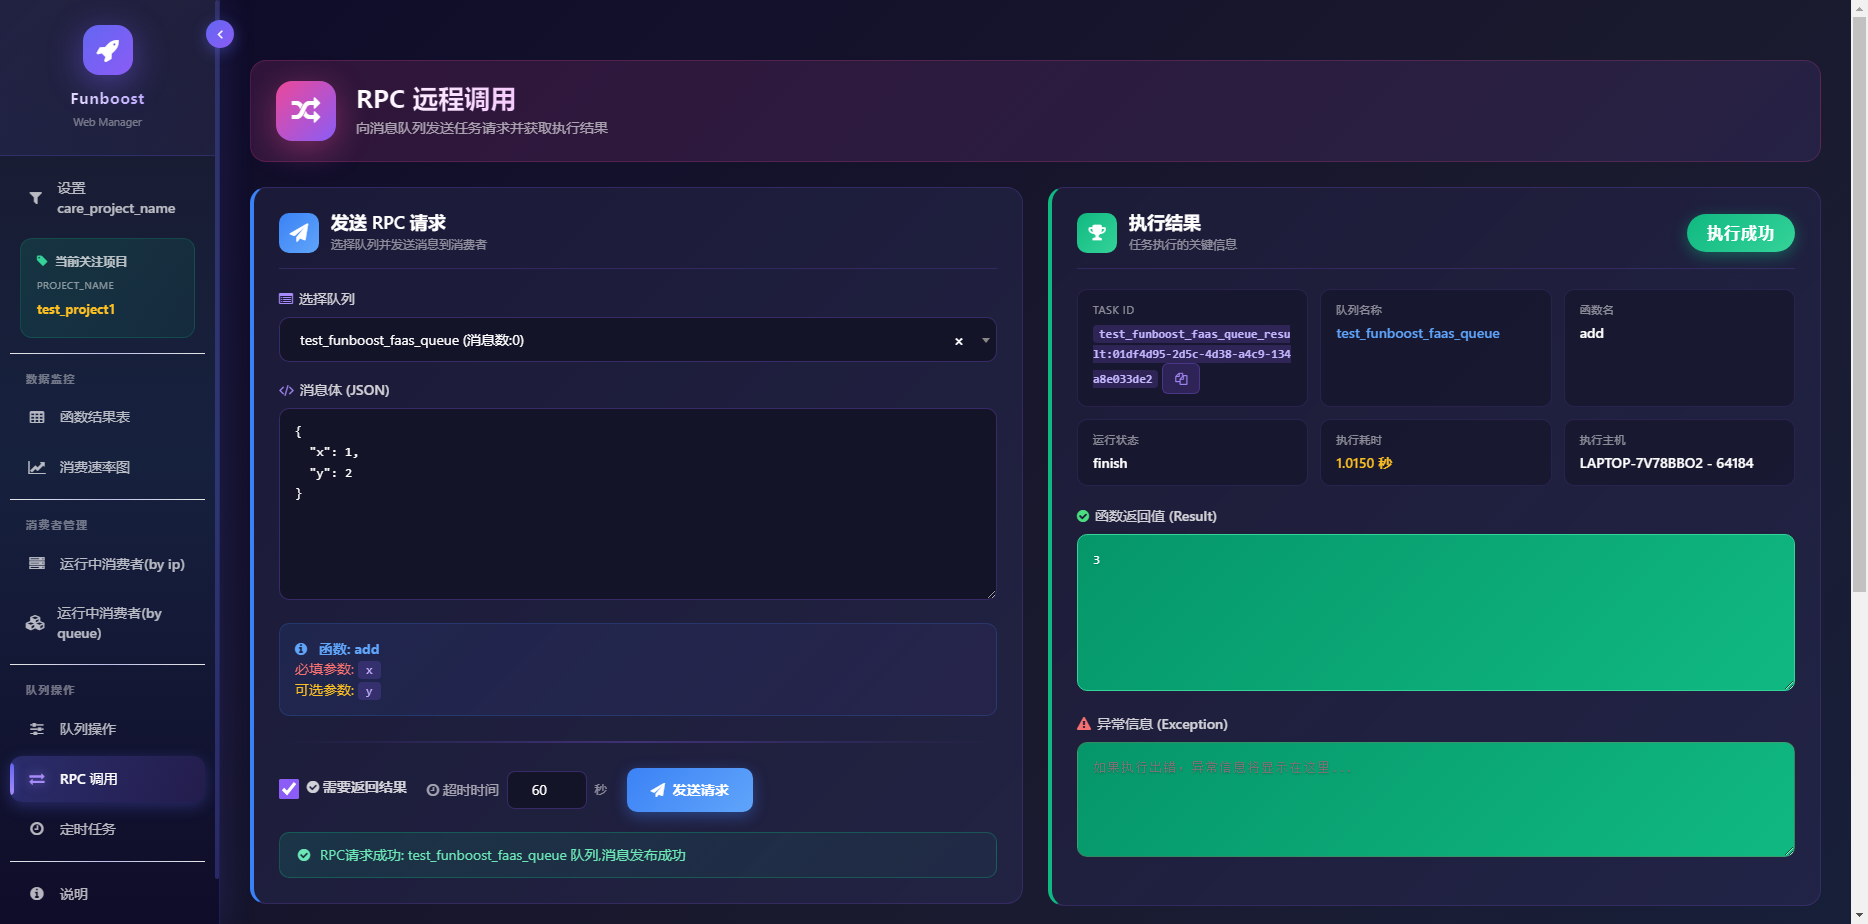Click the server icon for 运行中消费者(by ip)
The width and height of the screenshot is (1868, 924).
tap(37, 564)
